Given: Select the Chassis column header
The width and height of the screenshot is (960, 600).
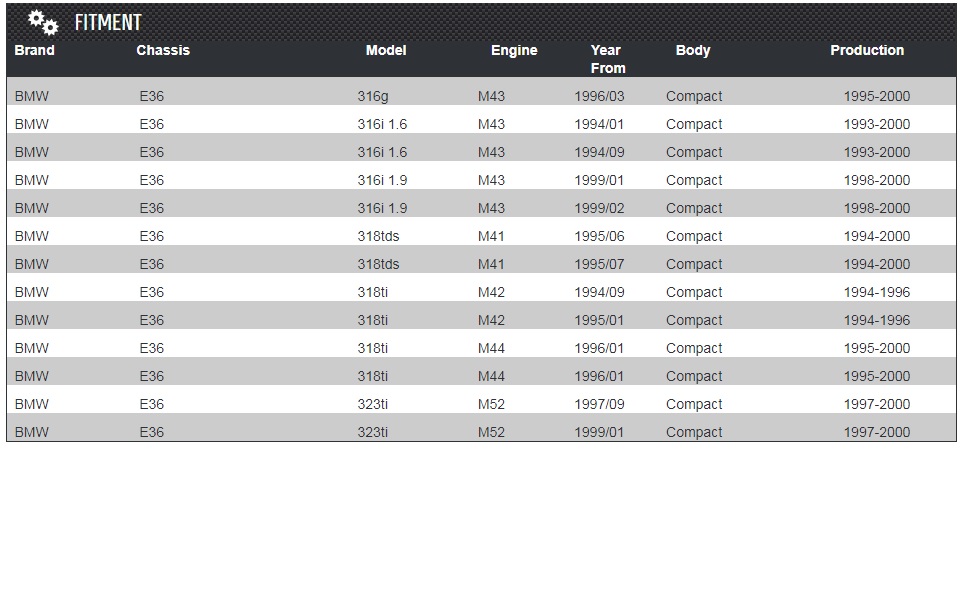Looking at the screenshot, I should coord(163,50).
